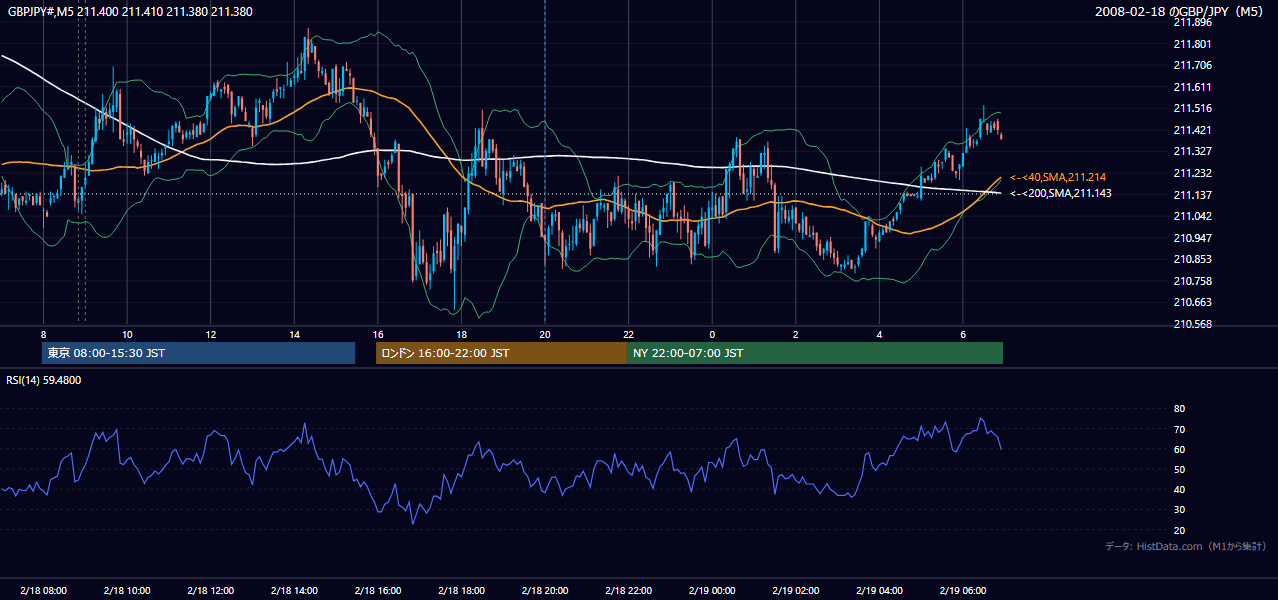The image size is (1278, 600).
Task: Click price axis label 211.137
Action: 1192,195
